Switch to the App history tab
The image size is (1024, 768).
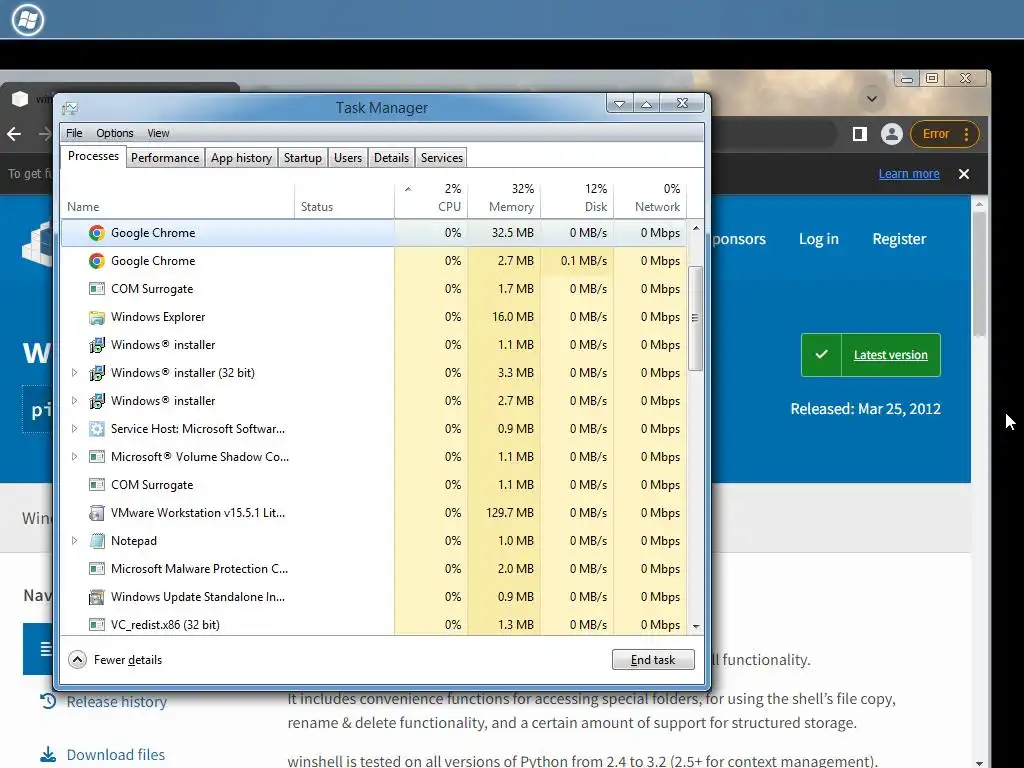[241, 157]
